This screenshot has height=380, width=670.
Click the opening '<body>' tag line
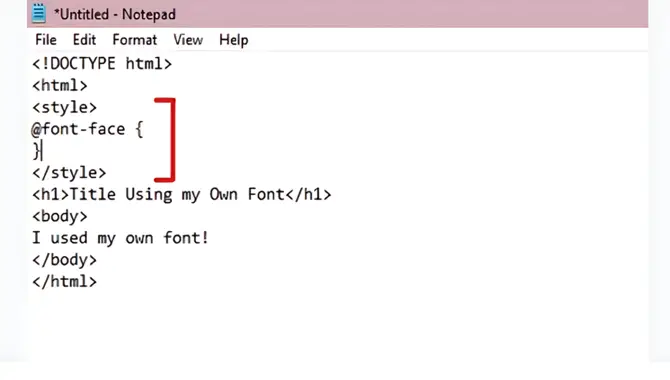click(x=60, y=216)
